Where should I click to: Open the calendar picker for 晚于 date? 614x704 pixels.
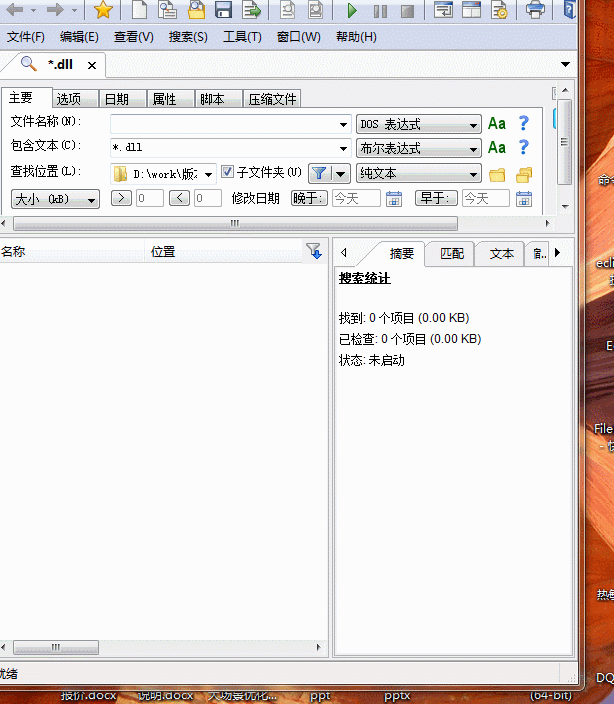[x=394, y=198]
